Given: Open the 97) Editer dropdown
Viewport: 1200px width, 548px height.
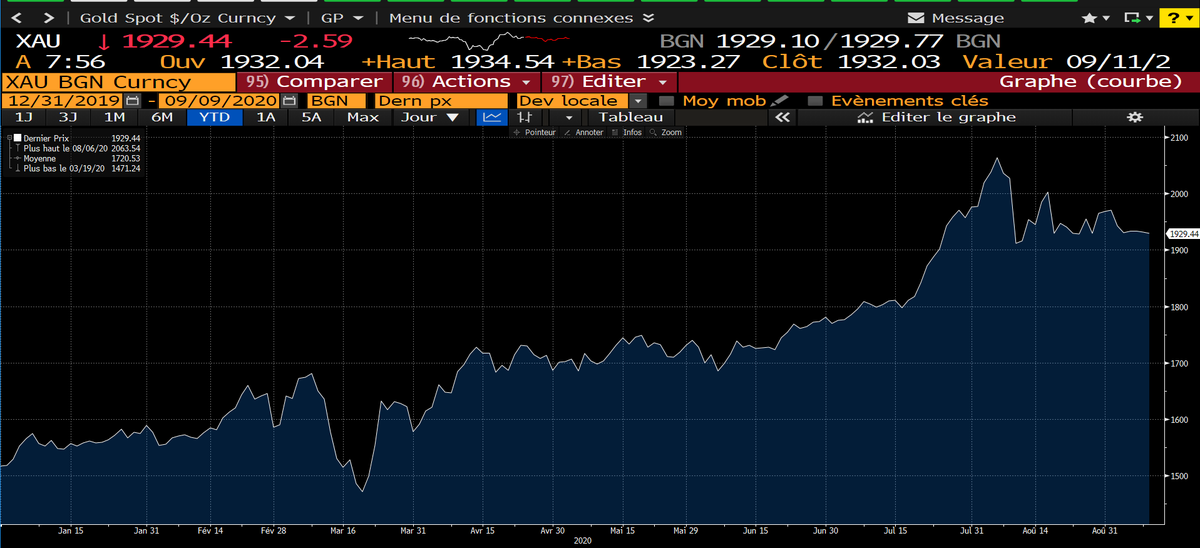Looking at the screenshot, I should (609, 81).
